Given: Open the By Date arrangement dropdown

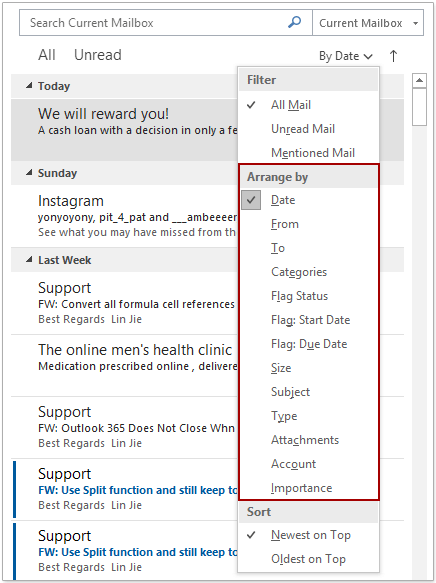Looking at the screenshot, I should pyautogui.click(x=345, y=56).
